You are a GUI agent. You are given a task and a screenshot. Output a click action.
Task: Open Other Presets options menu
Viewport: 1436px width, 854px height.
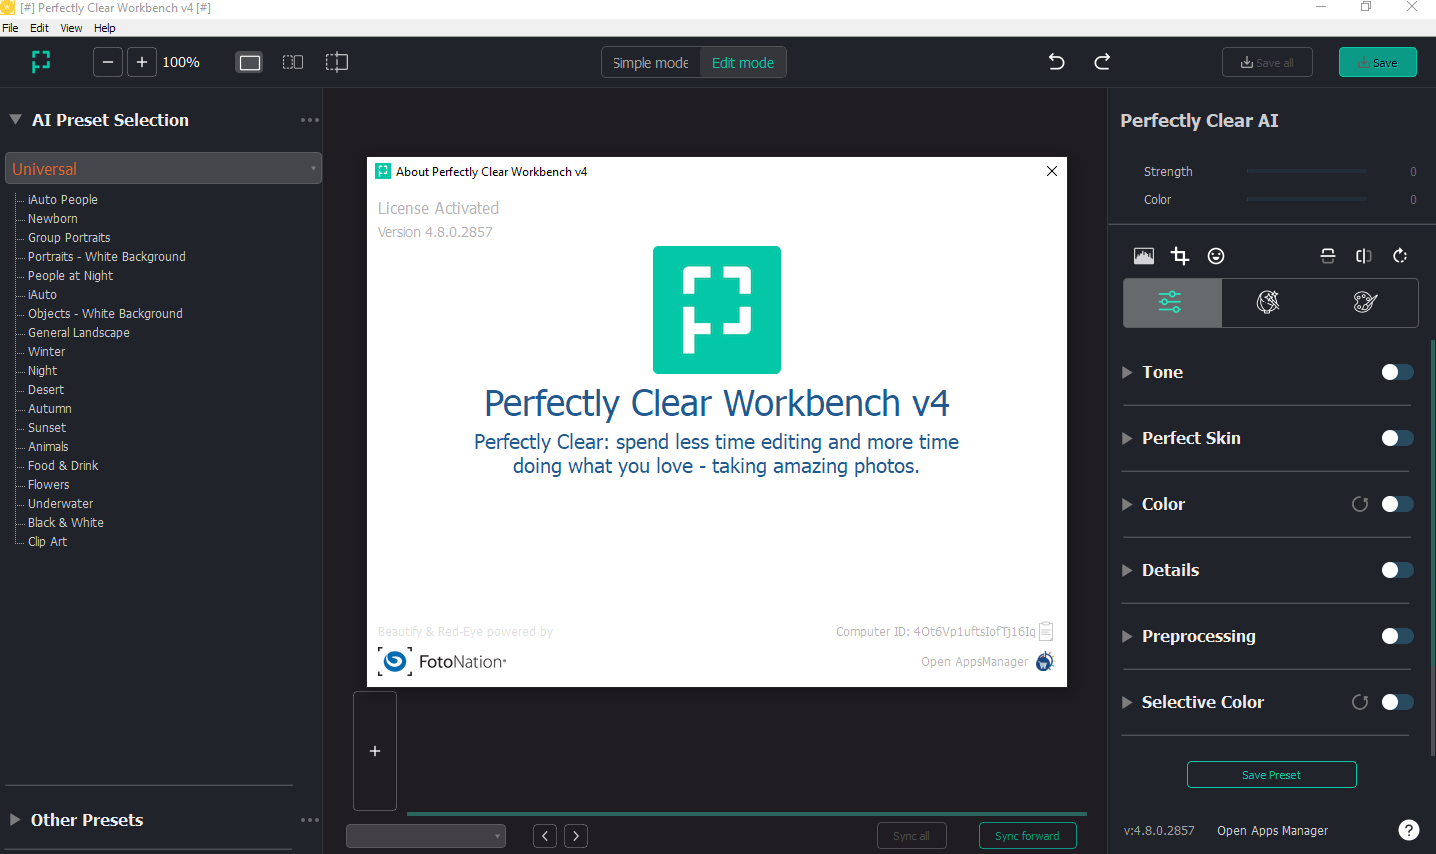coord(310,820)
